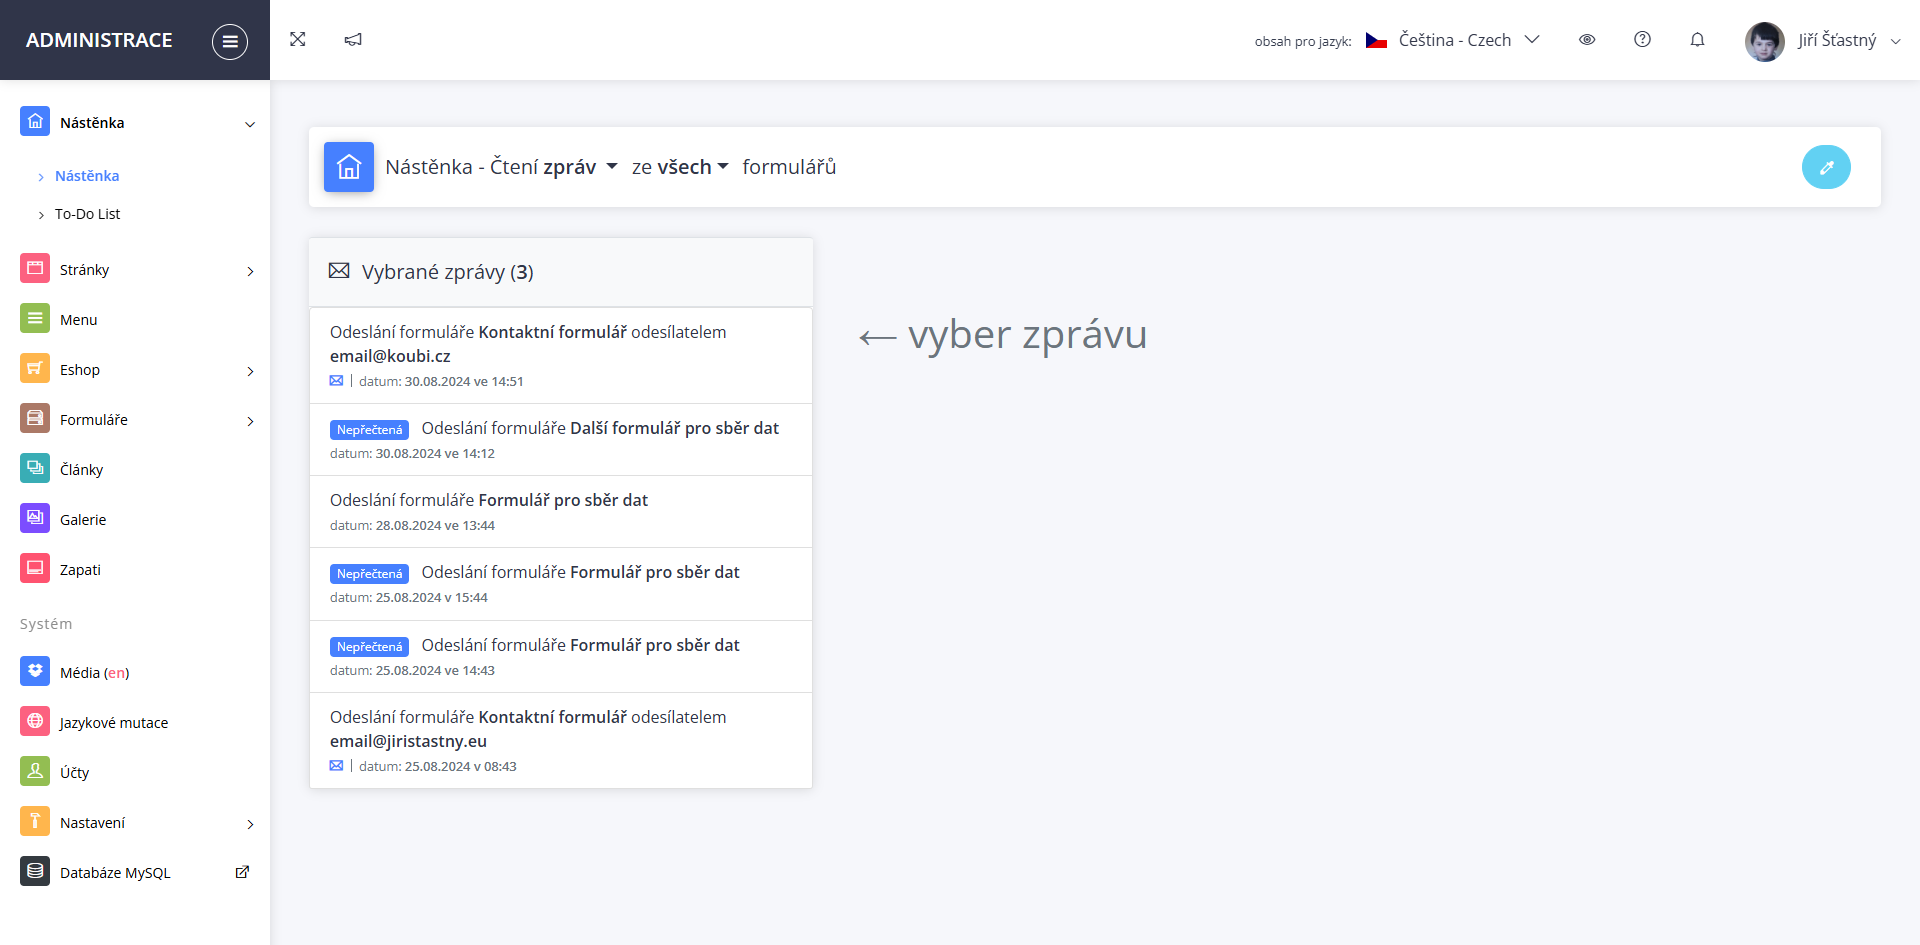
Task: Open To-Do List in sidebar
Action: click(87, 214)
